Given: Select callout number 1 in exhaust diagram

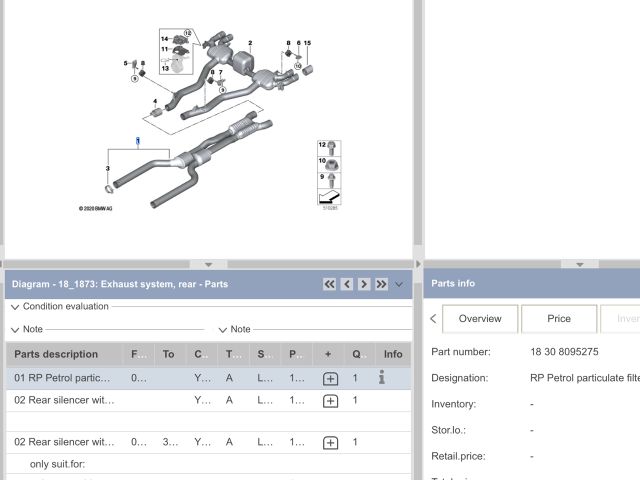Looking at the screenshot, I should point(138,142).
